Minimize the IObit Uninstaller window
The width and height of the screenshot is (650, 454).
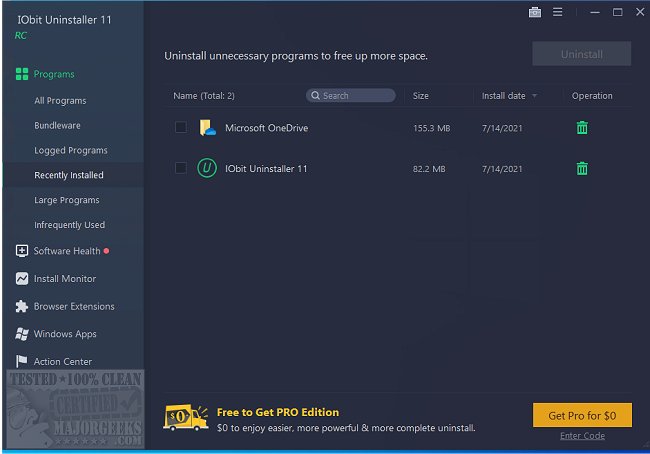595,12
